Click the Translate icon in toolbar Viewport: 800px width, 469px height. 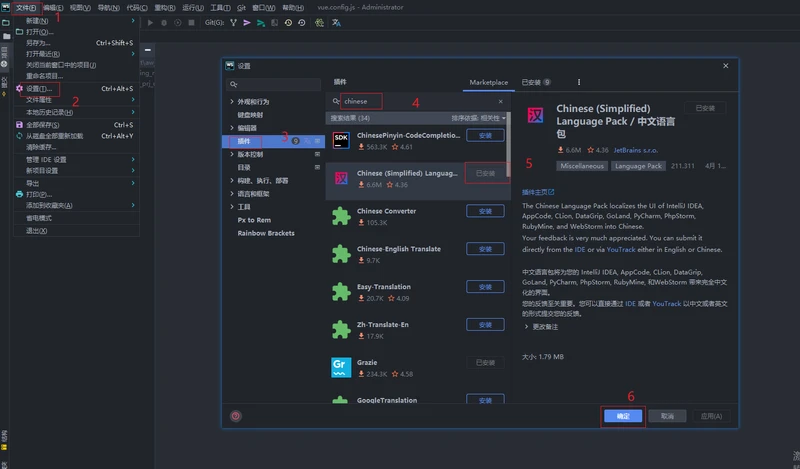point(336,22)
